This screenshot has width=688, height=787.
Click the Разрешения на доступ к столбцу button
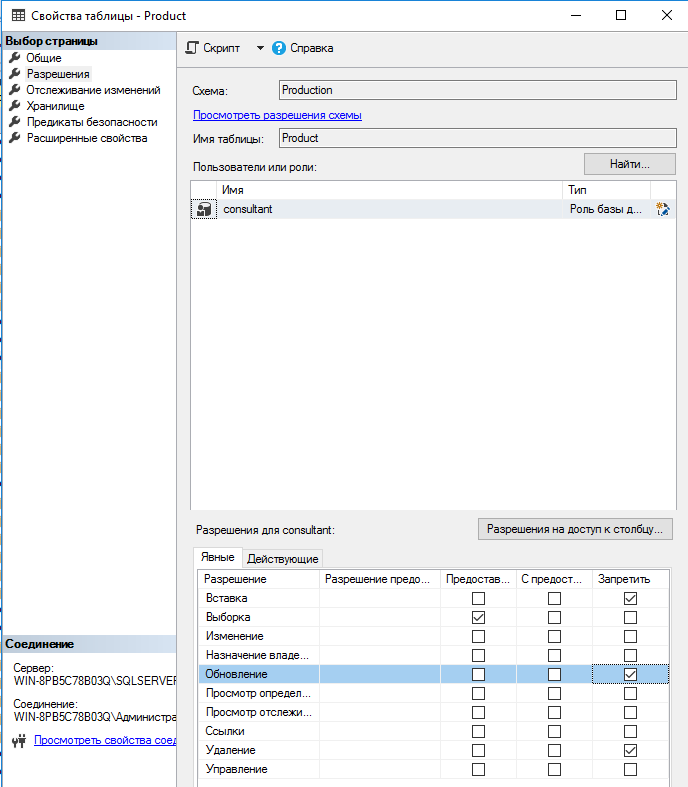coord(575,529)
